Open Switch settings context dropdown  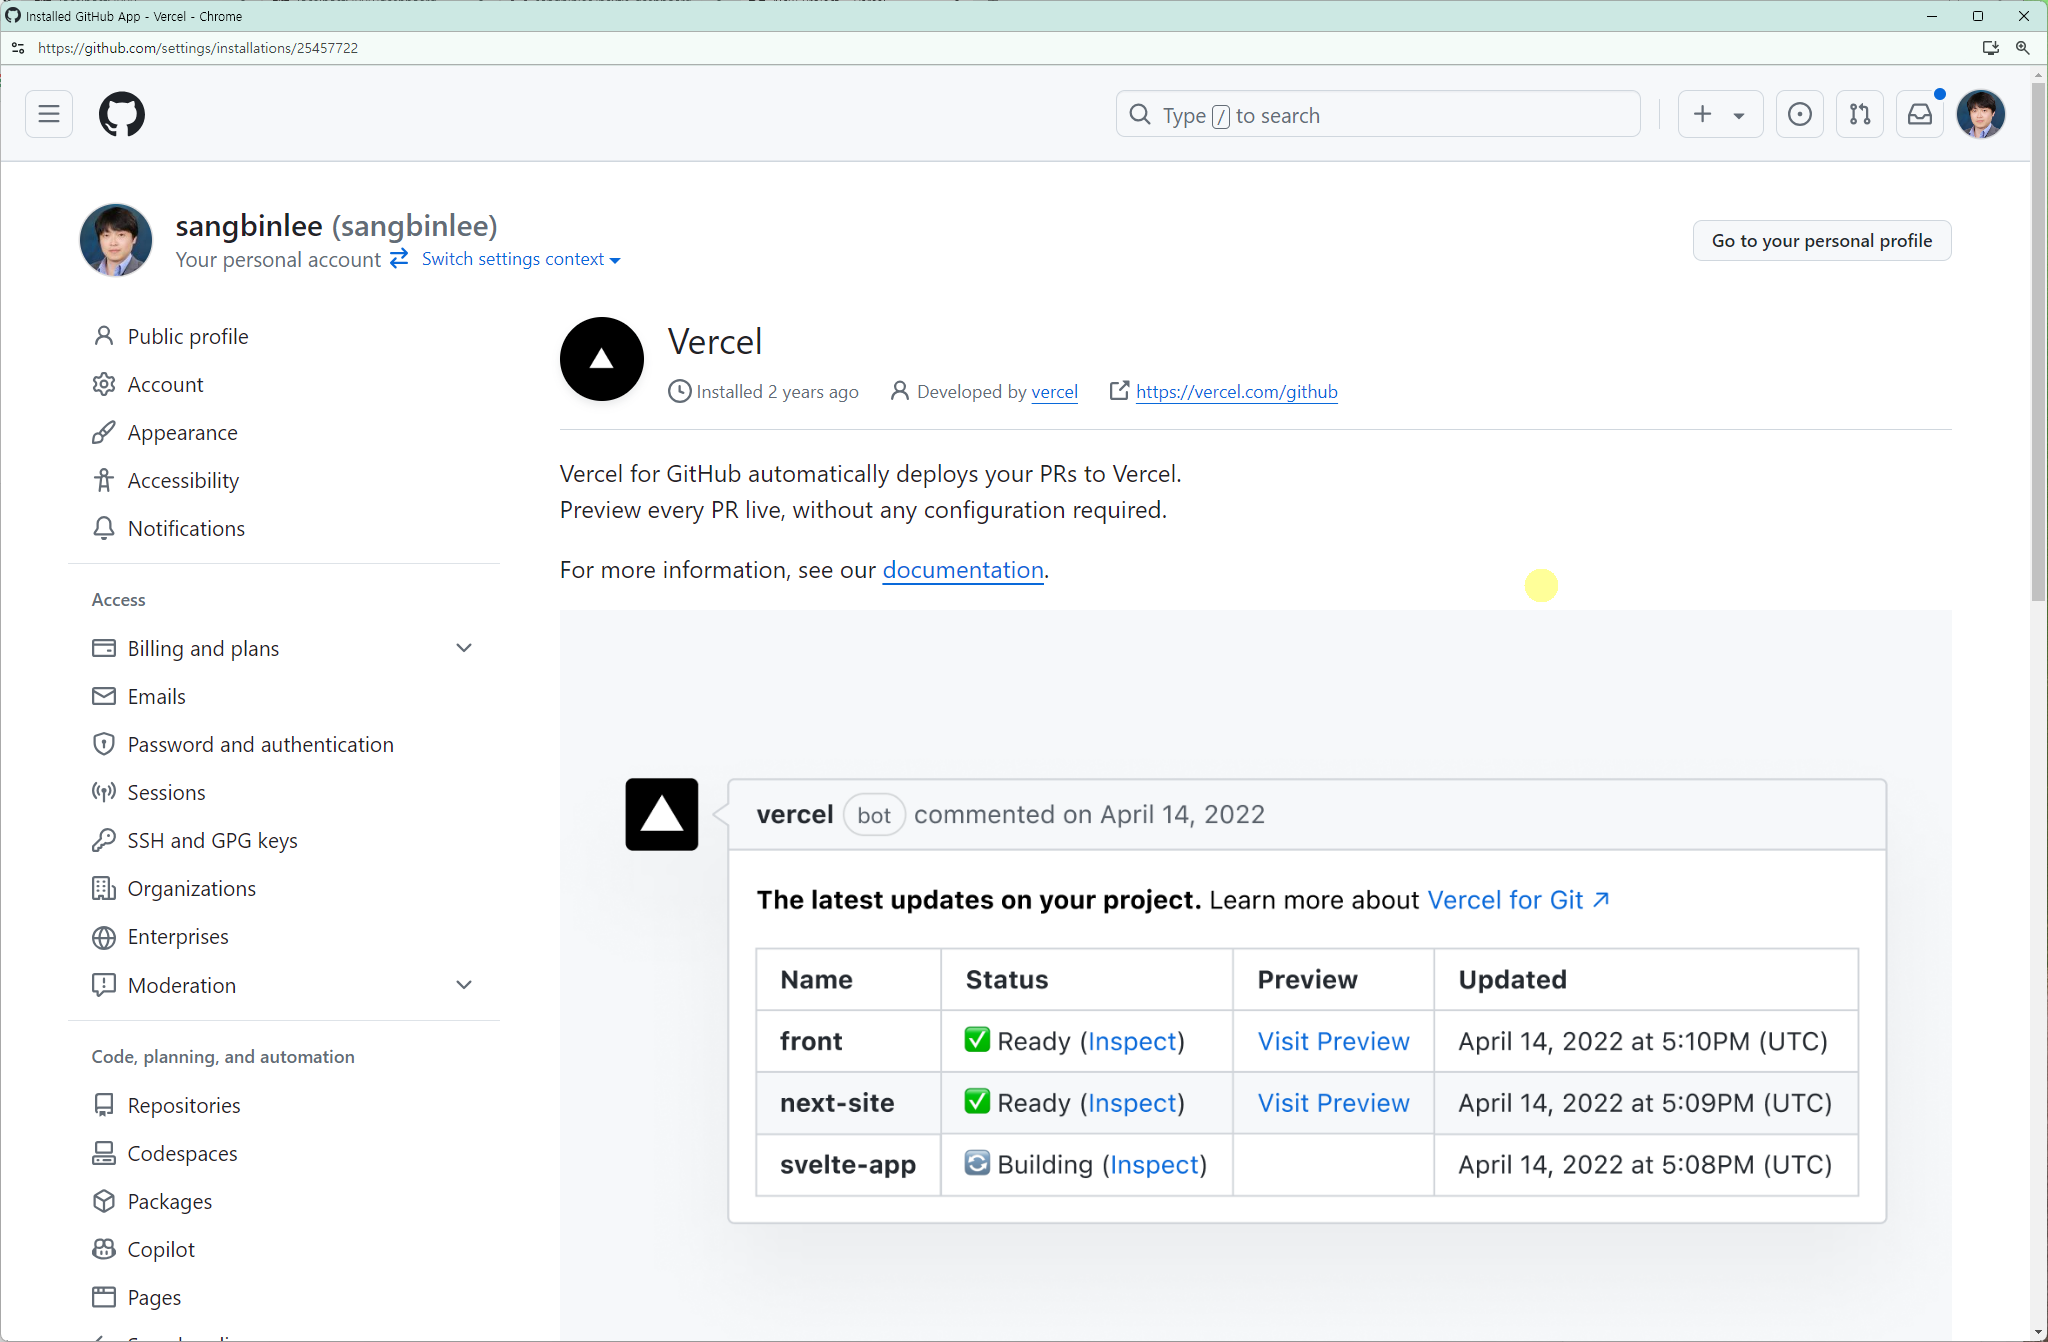point(520,259)
